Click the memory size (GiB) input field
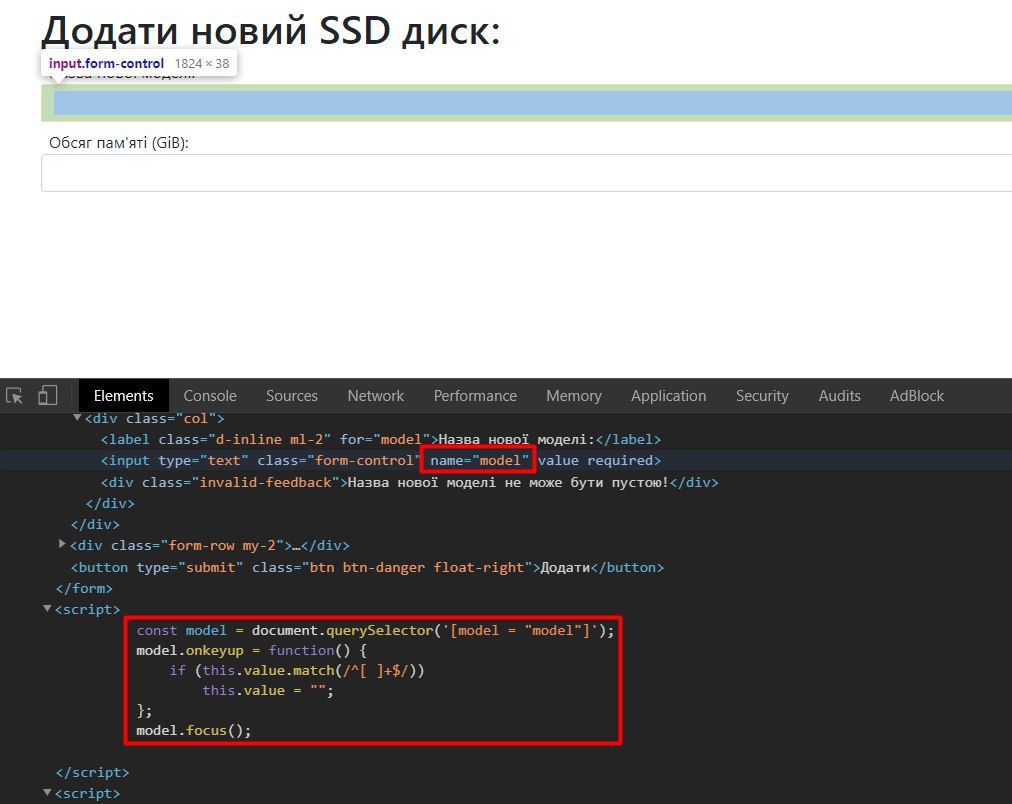The image size is (1012, 804). (x=527, y=173)
